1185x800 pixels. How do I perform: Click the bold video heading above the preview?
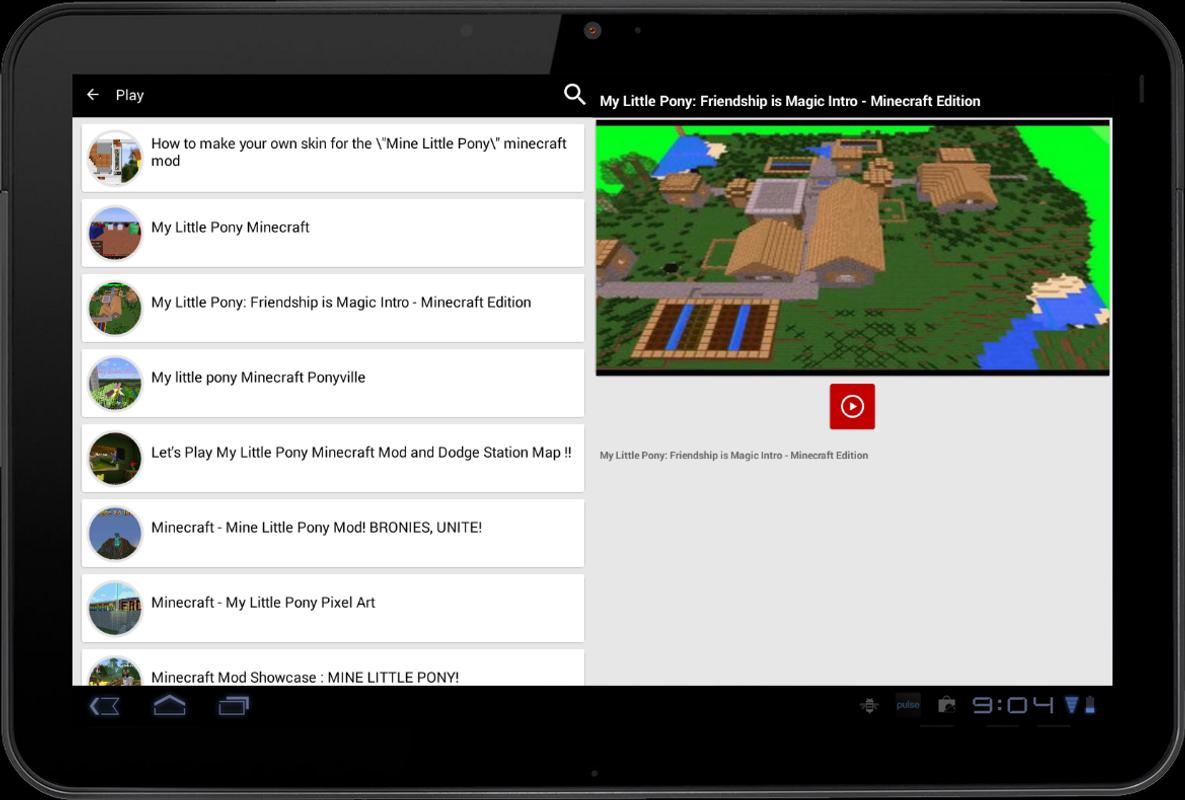coord(790,101)
